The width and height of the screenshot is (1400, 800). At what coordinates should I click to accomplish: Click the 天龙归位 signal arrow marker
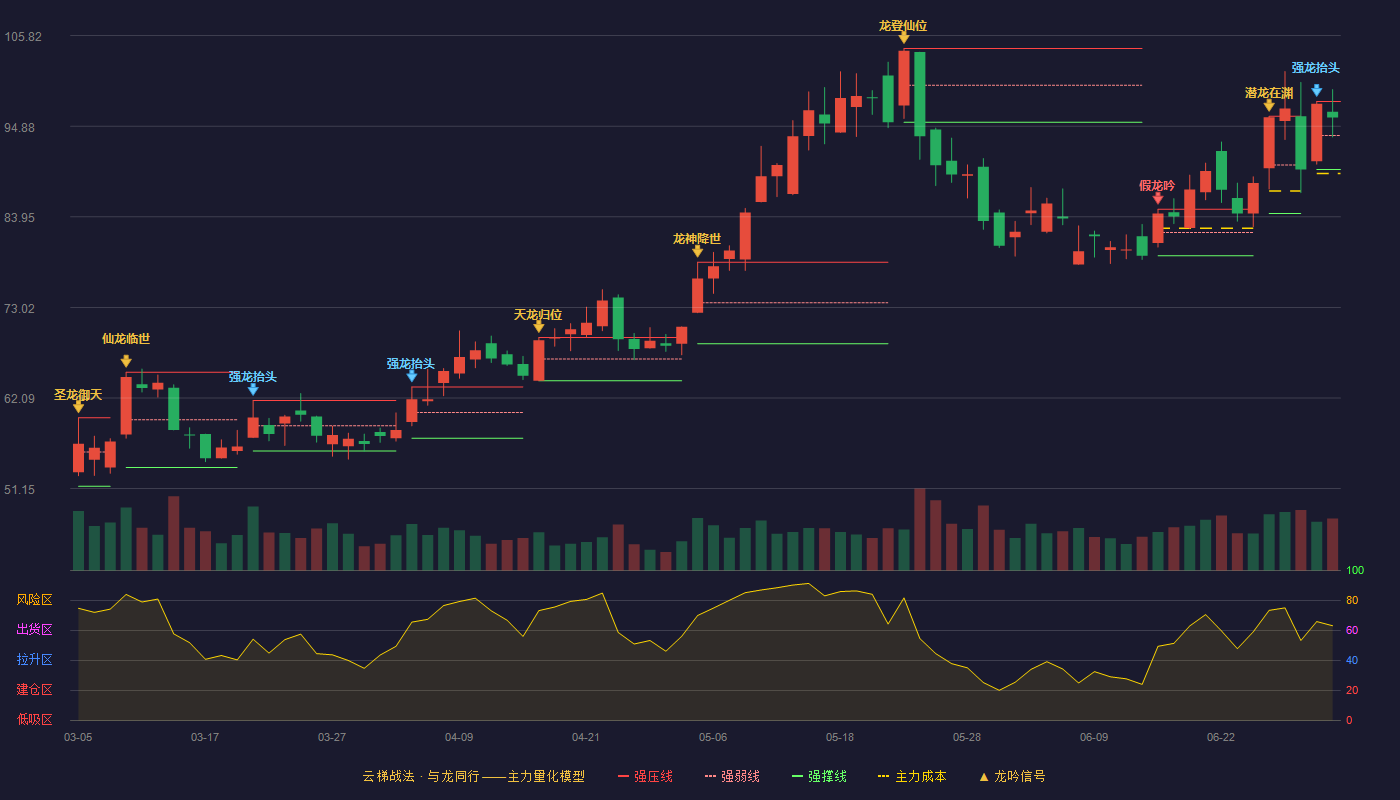(x=539, y=327)
